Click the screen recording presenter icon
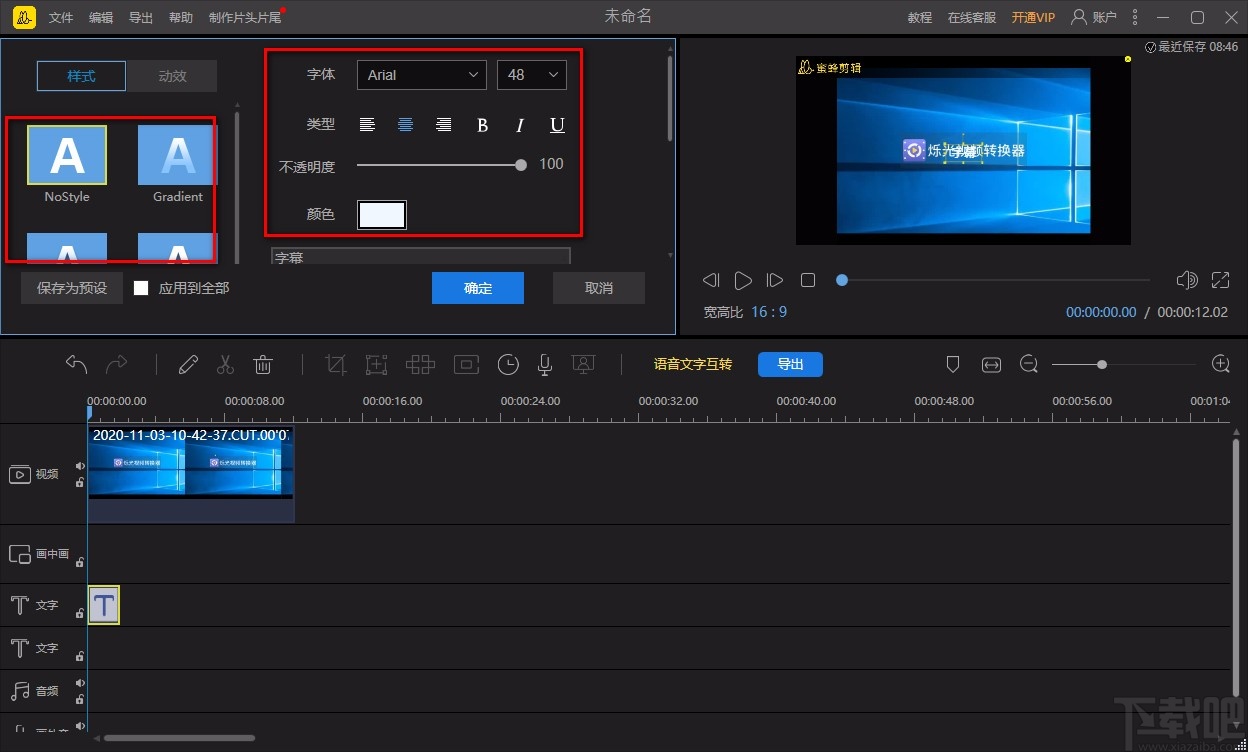 [584, 365]
